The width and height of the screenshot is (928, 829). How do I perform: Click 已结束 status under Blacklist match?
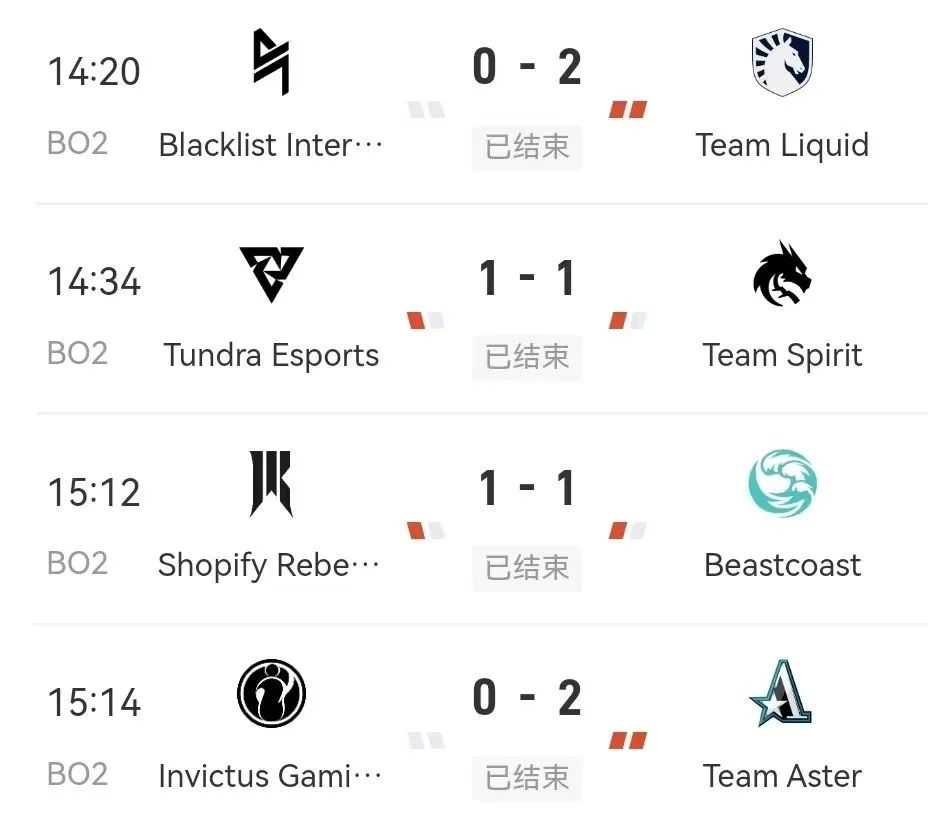pos(527,147)
